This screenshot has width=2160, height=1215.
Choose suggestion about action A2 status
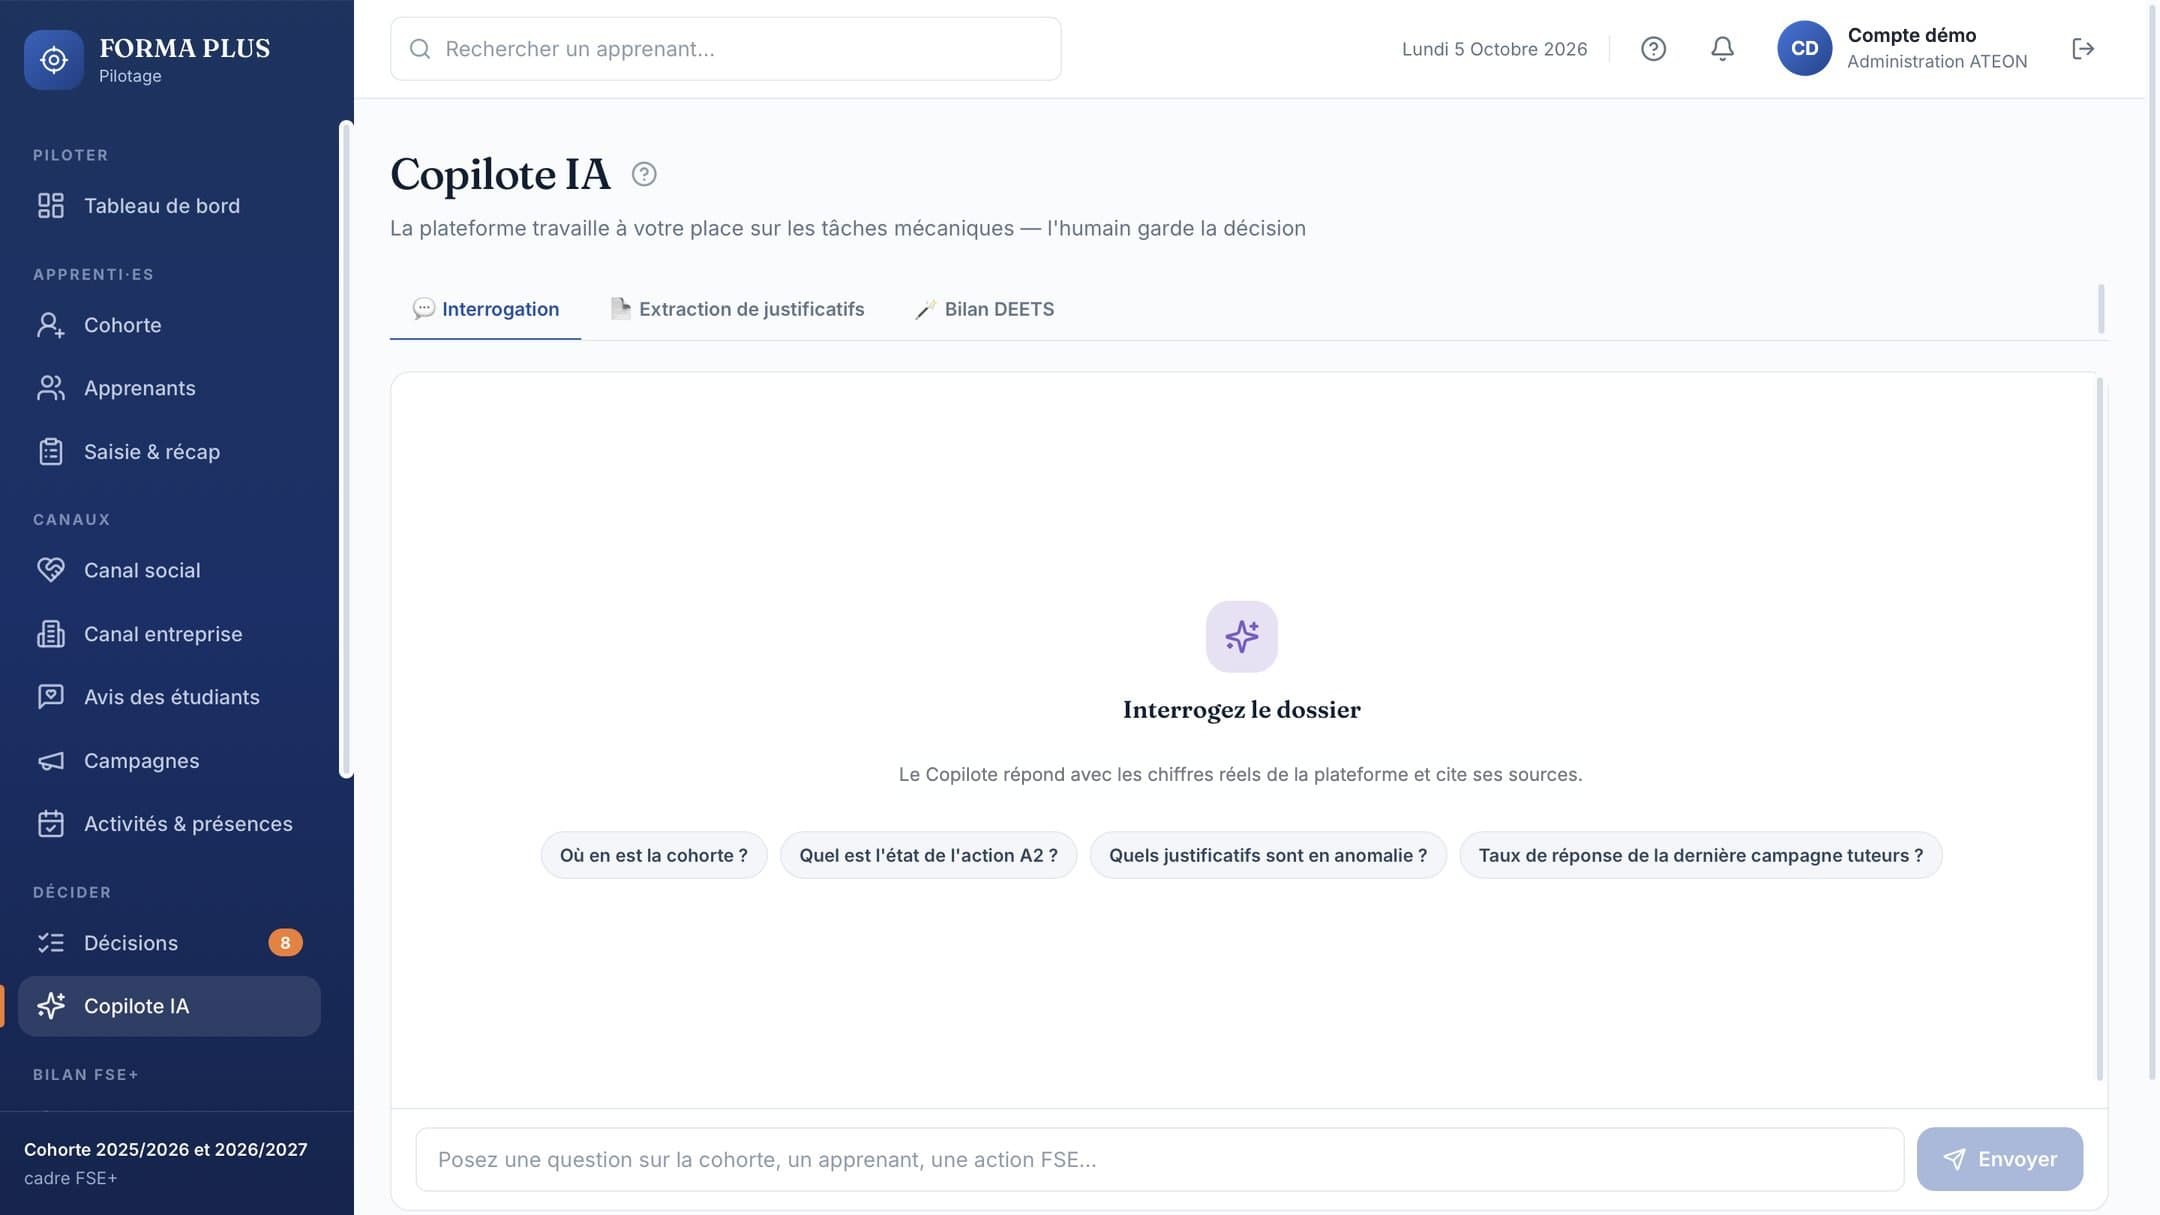pyautogui.click(x=928, y=856)
